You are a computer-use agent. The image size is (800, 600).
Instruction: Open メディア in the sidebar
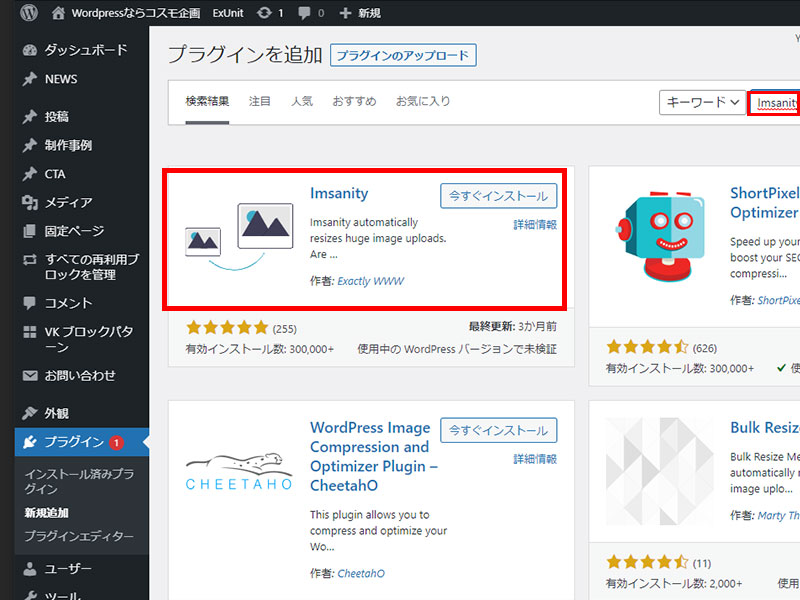(x=68, y=202)
